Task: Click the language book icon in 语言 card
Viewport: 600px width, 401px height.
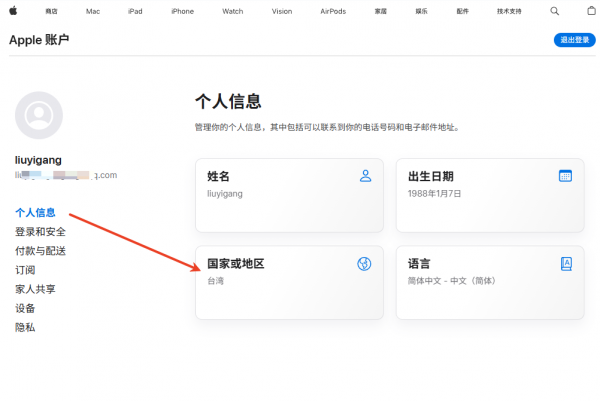Action: [x=566, y=264]
